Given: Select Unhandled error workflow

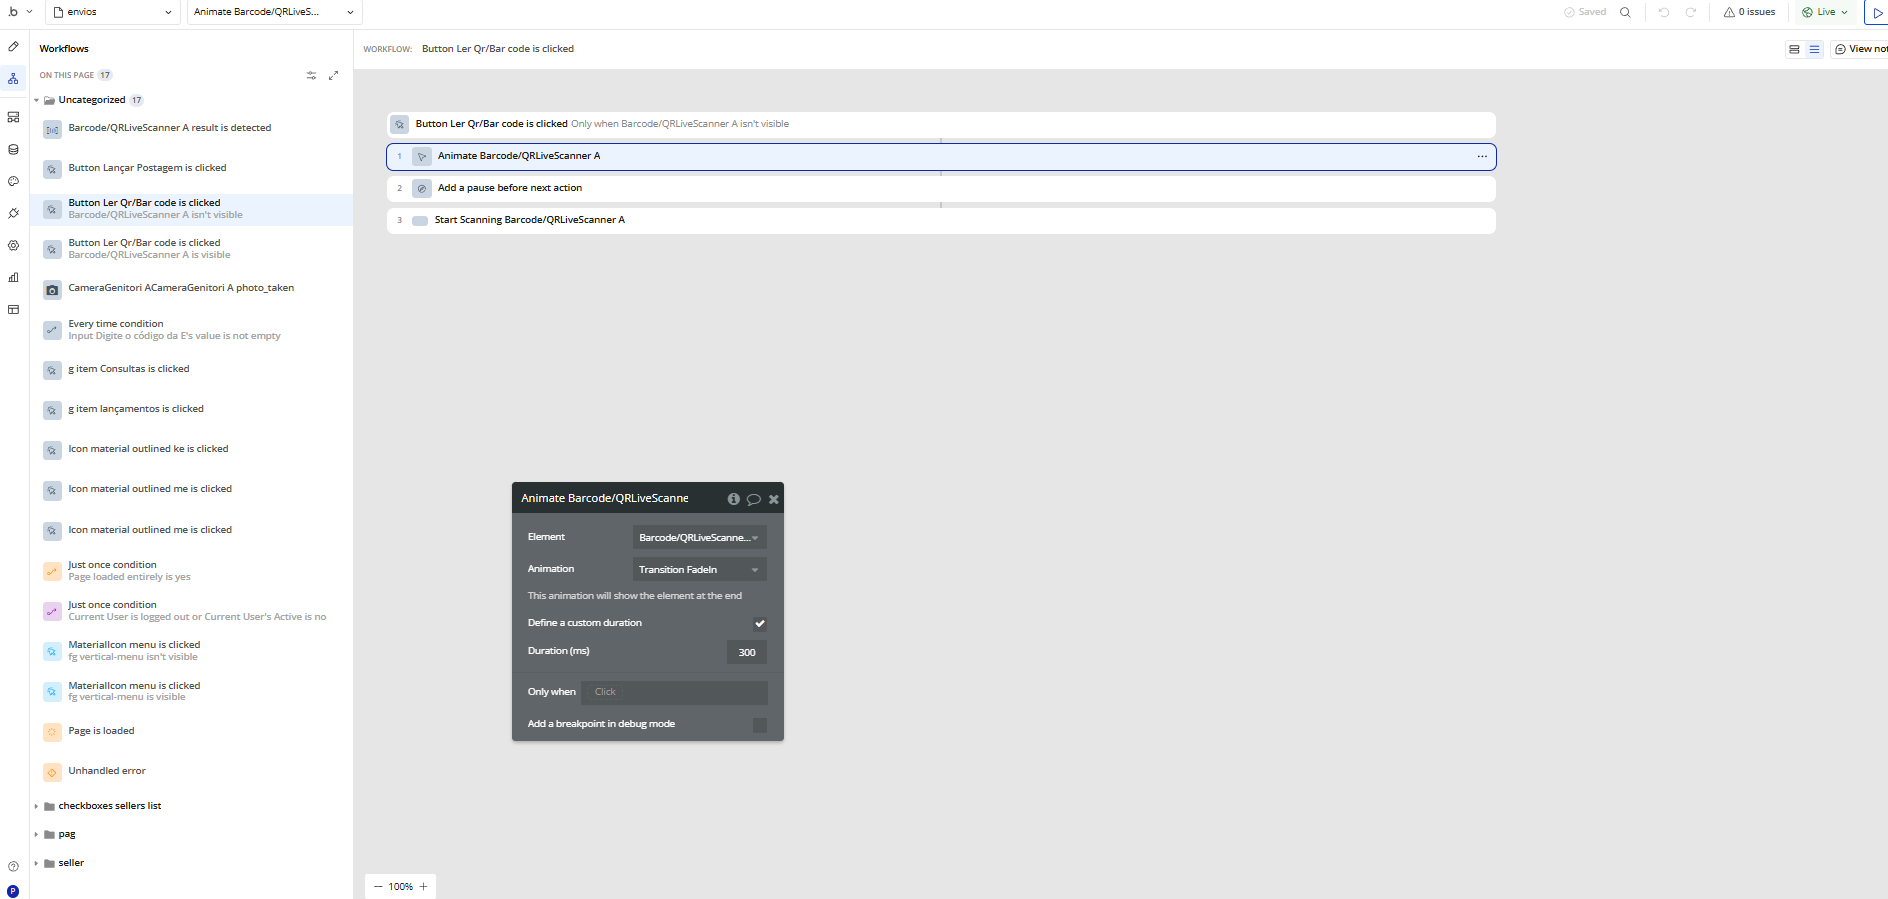Looking at the screenshot, I should pyautogui.click(x=191, y=771).
